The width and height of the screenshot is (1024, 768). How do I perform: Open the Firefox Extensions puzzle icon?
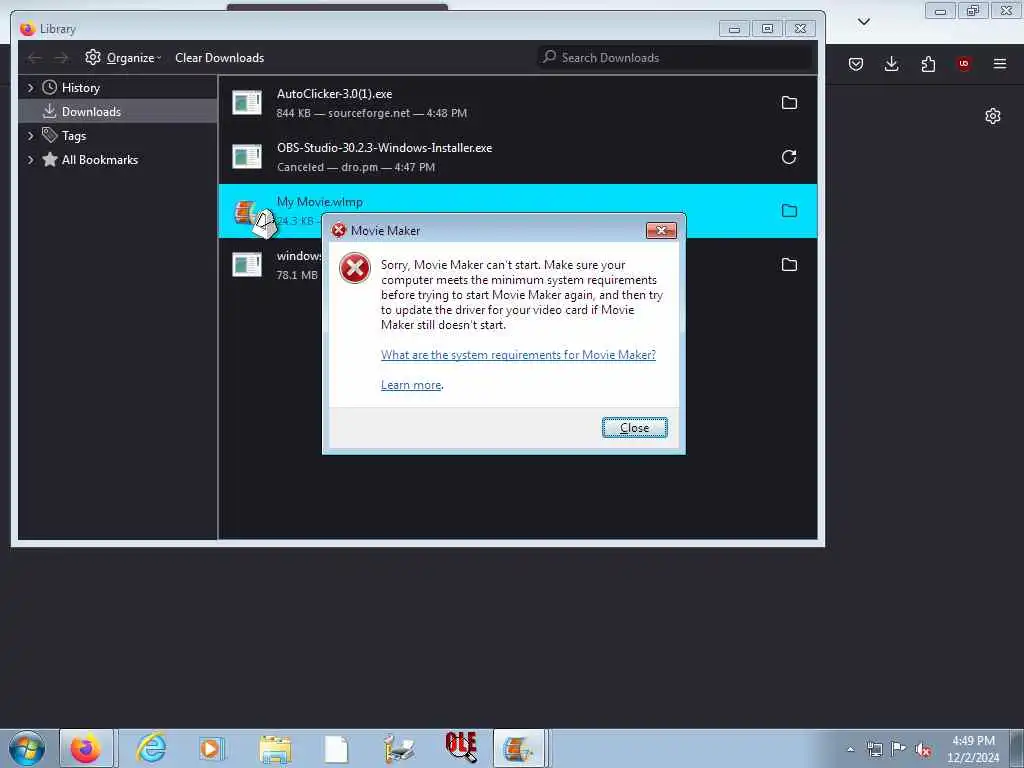point(928,63)
